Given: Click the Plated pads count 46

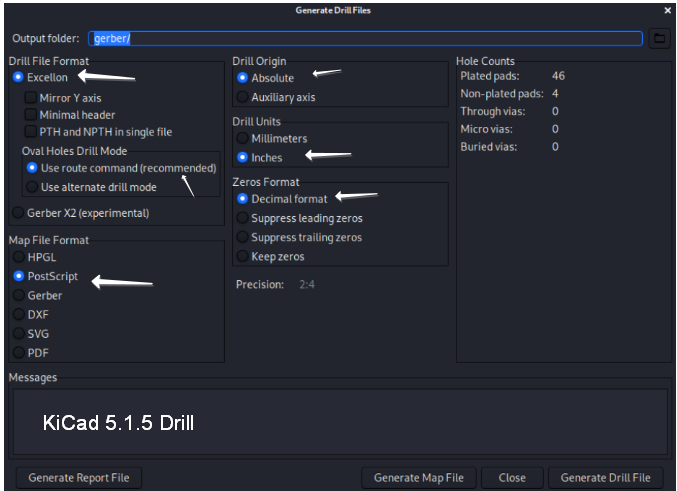Looking at the screenshot, I should [x=558, y=76].
